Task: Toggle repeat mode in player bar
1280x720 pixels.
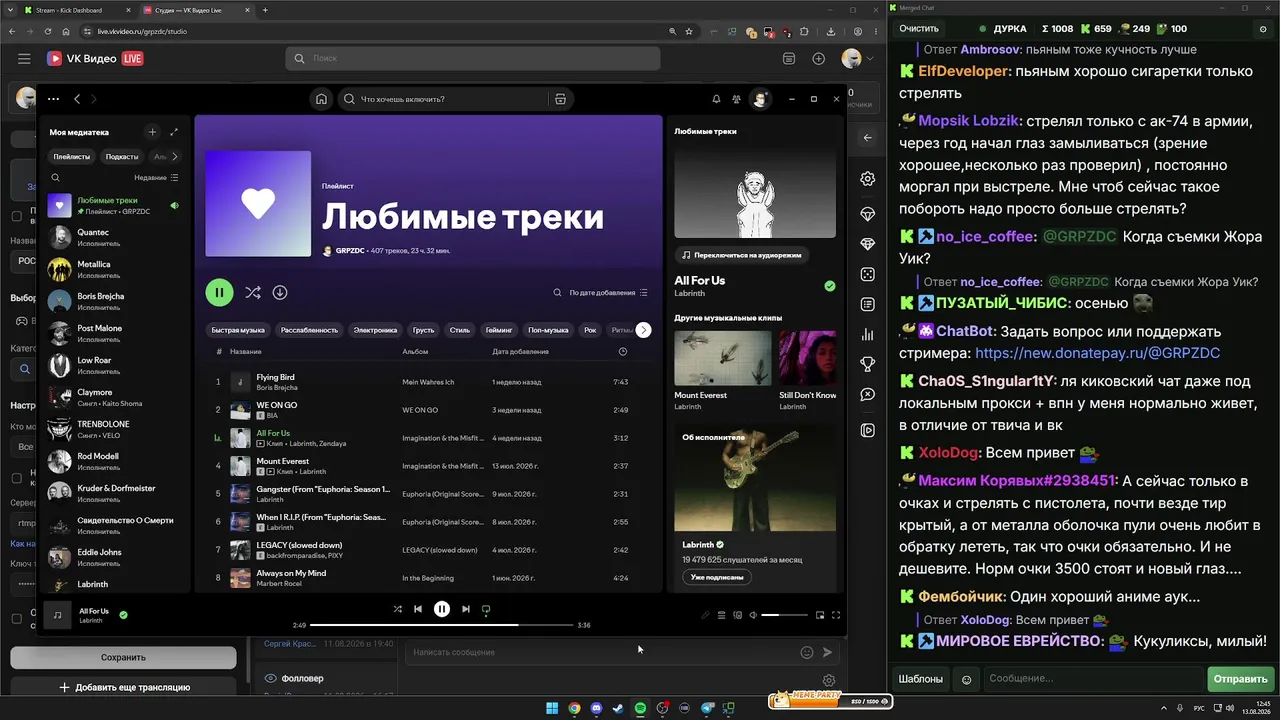Action: (x=486, y=609)
